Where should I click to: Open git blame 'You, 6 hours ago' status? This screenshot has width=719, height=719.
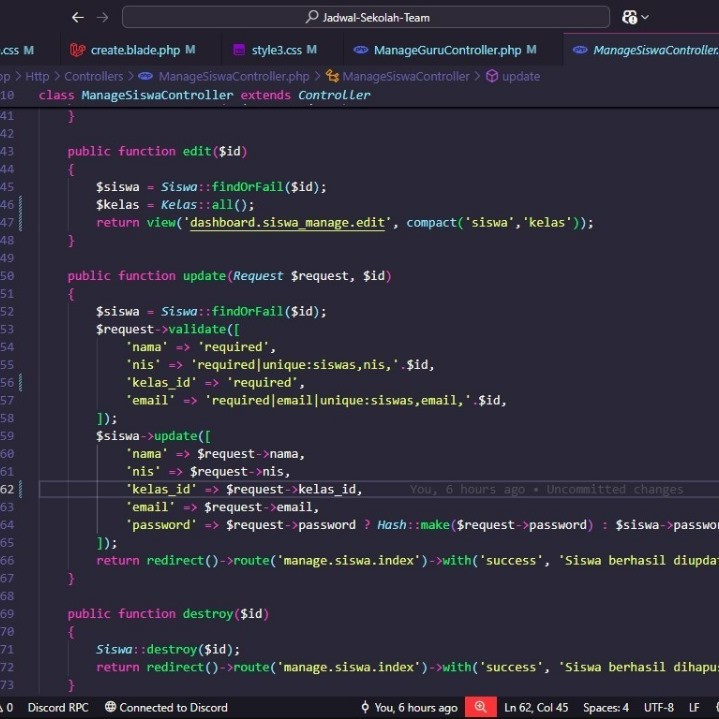click(x=408, y=707)
